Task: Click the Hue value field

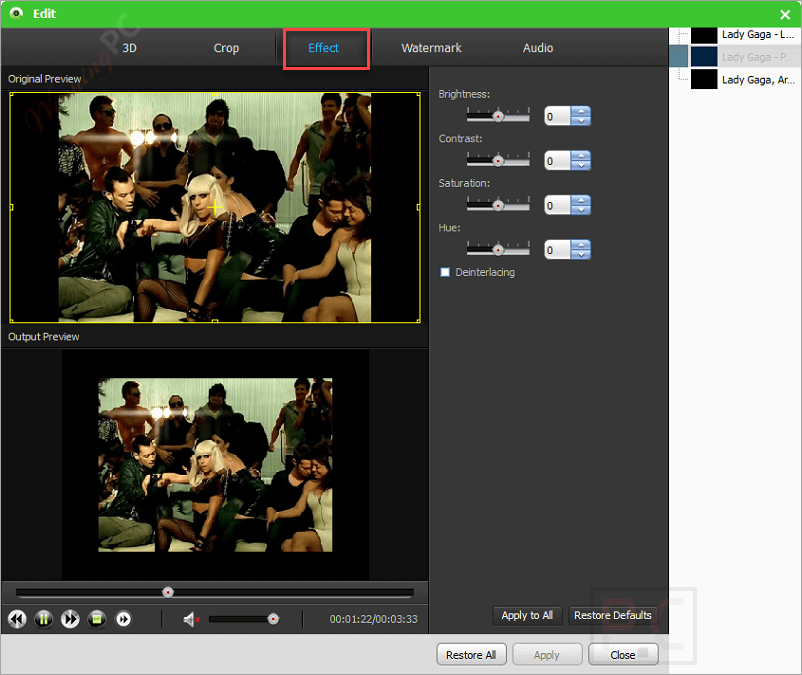Action: 558,250
